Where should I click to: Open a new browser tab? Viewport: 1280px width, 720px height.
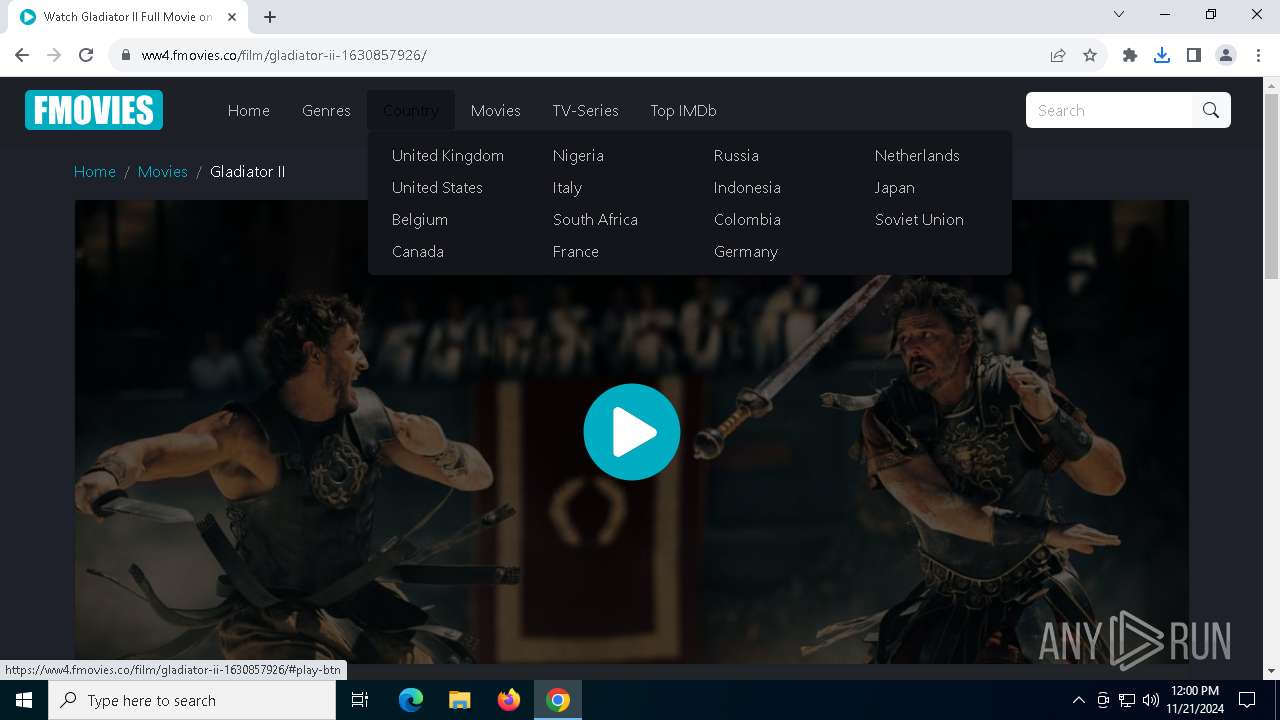(270, 17)
